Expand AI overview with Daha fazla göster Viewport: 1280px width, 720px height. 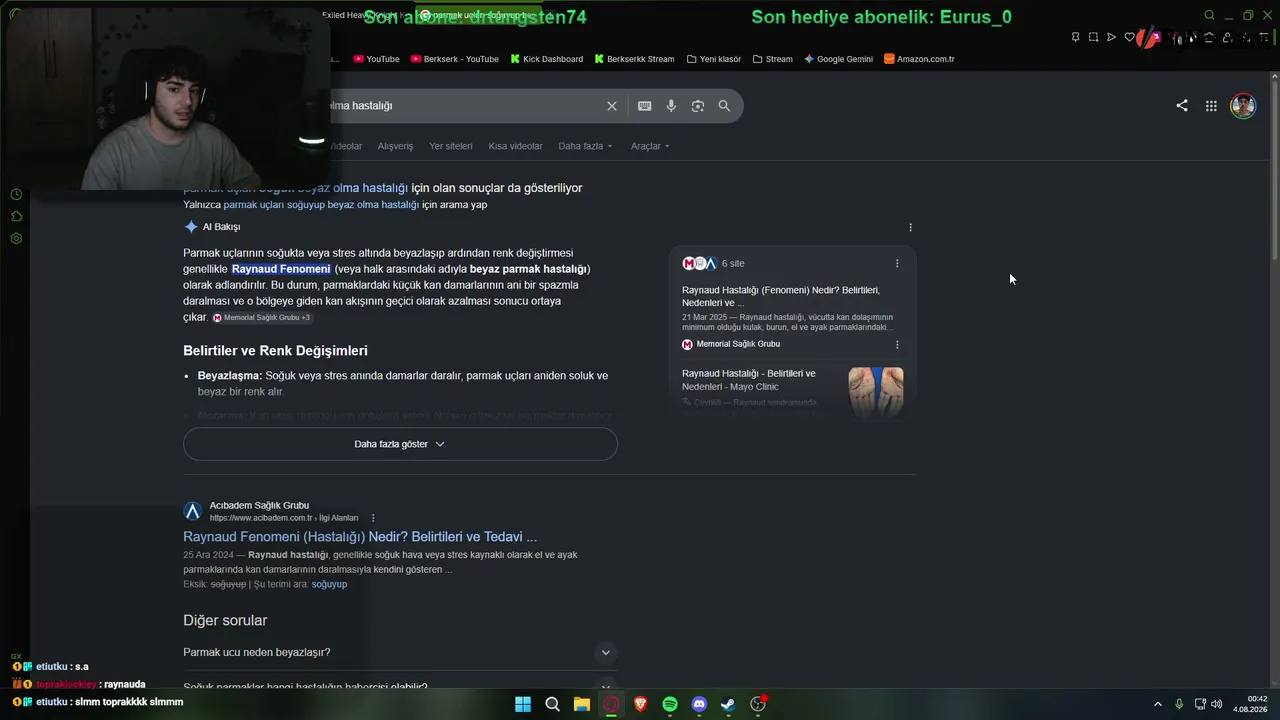(x=400, y=444)
